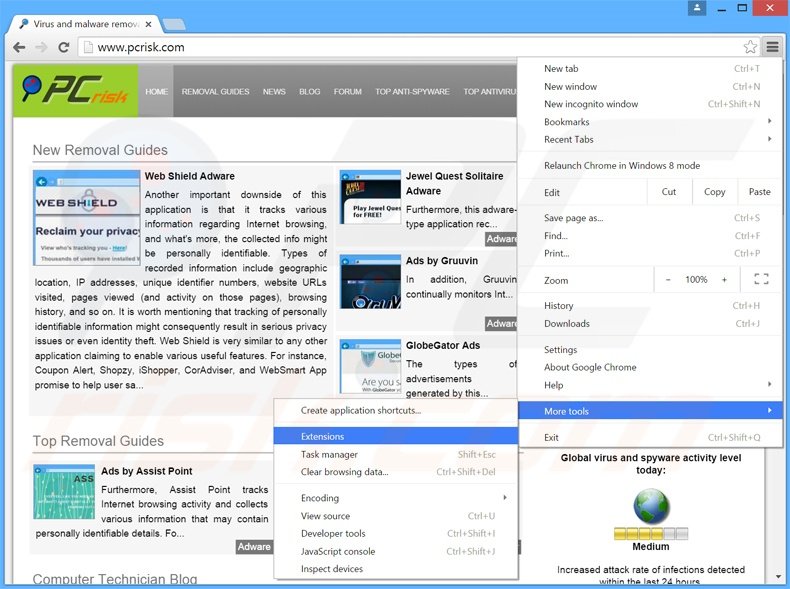Click the browser back arrow
This screenshot has width=790, height=589.
pyautogui.click(x=19, y=47)
